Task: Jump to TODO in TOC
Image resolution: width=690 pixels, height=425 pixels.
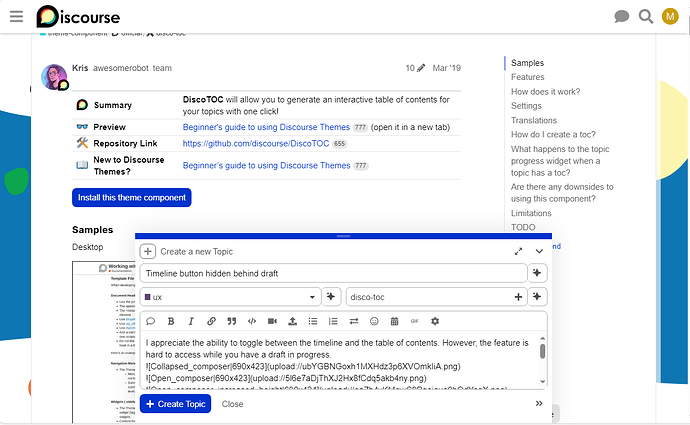Action: click(523, 227)
